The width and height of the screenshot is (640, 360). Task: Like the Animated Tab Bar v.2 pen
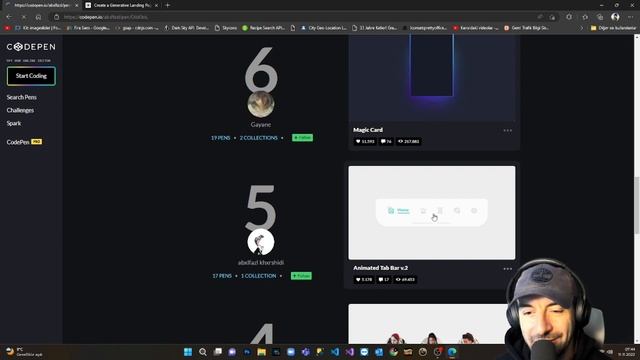pos(364,280)
